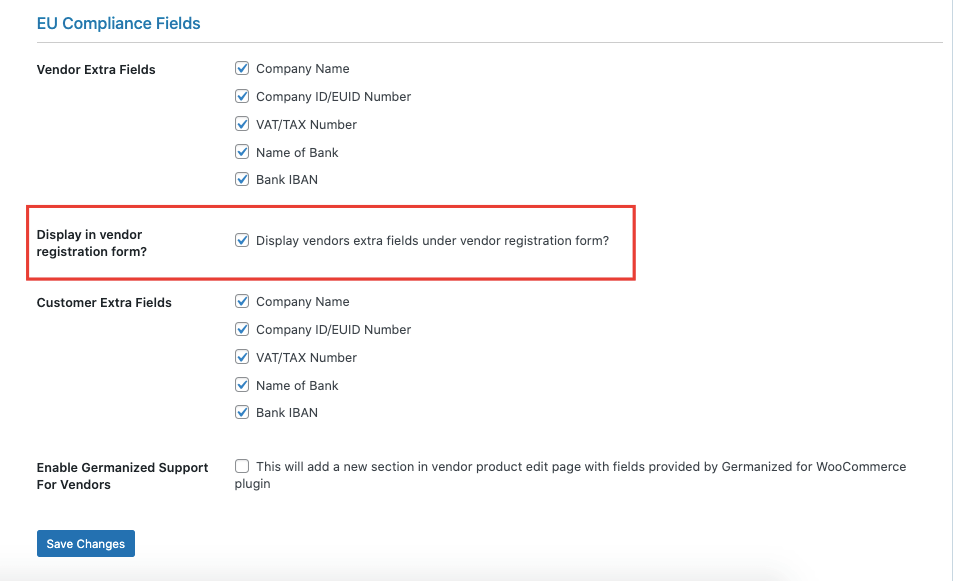This screenshot has width=953, height=581.
Task: Click the Display in vendor registration form label
Action: click(x=92, y=243)
